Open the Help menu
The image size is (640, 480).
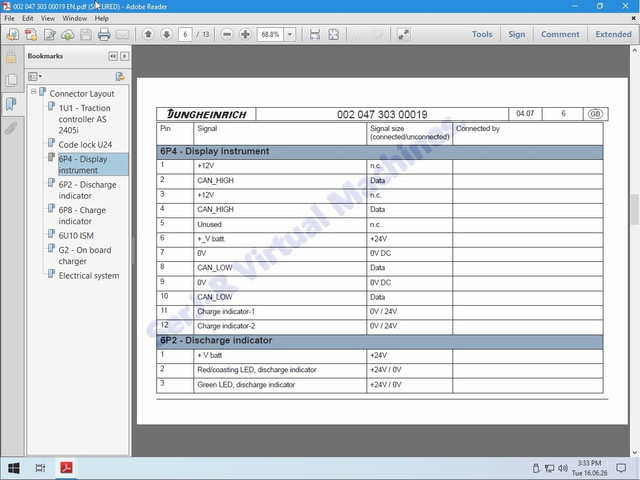[x=102, y=18]
